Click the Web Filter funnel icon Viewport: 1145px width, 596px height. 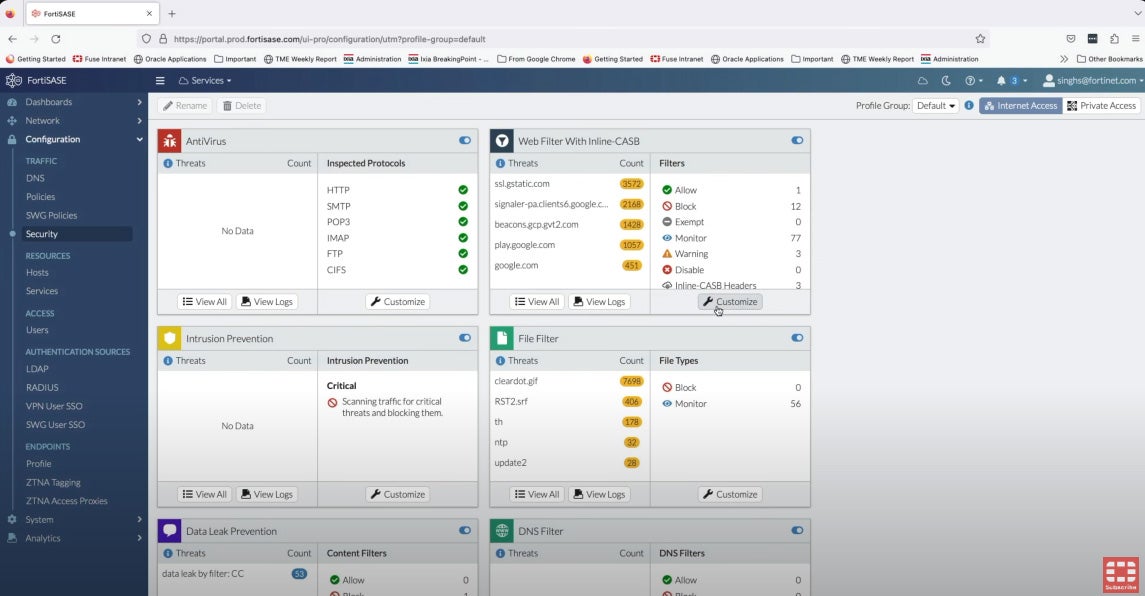(502, 141)
